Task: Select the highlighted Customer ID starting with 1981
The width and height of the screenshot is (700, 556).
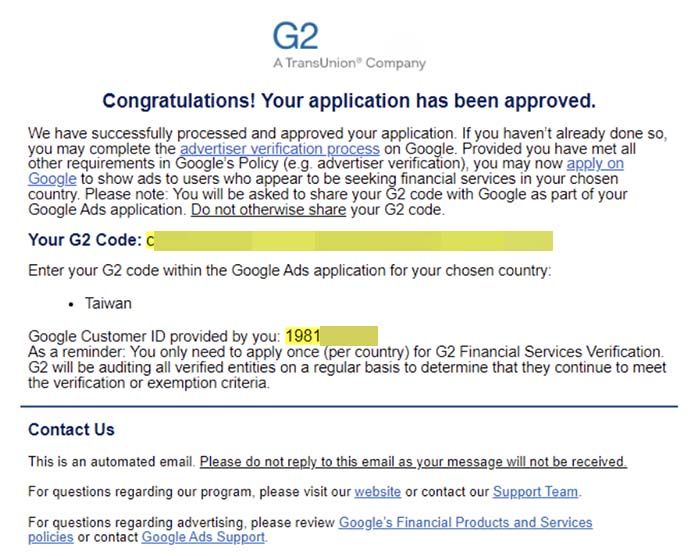Action: pyautogui.click(x=331, y=336)
